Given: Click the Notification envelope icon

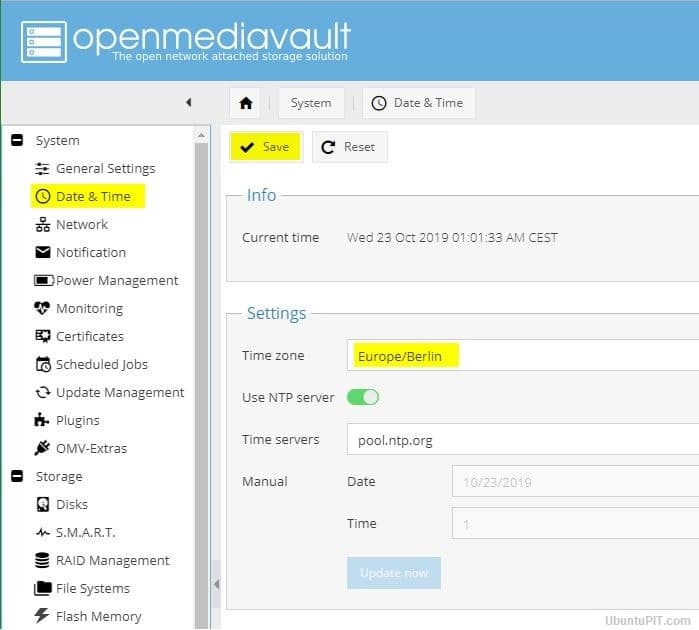Looking at the screenshot, I should 43,253.
